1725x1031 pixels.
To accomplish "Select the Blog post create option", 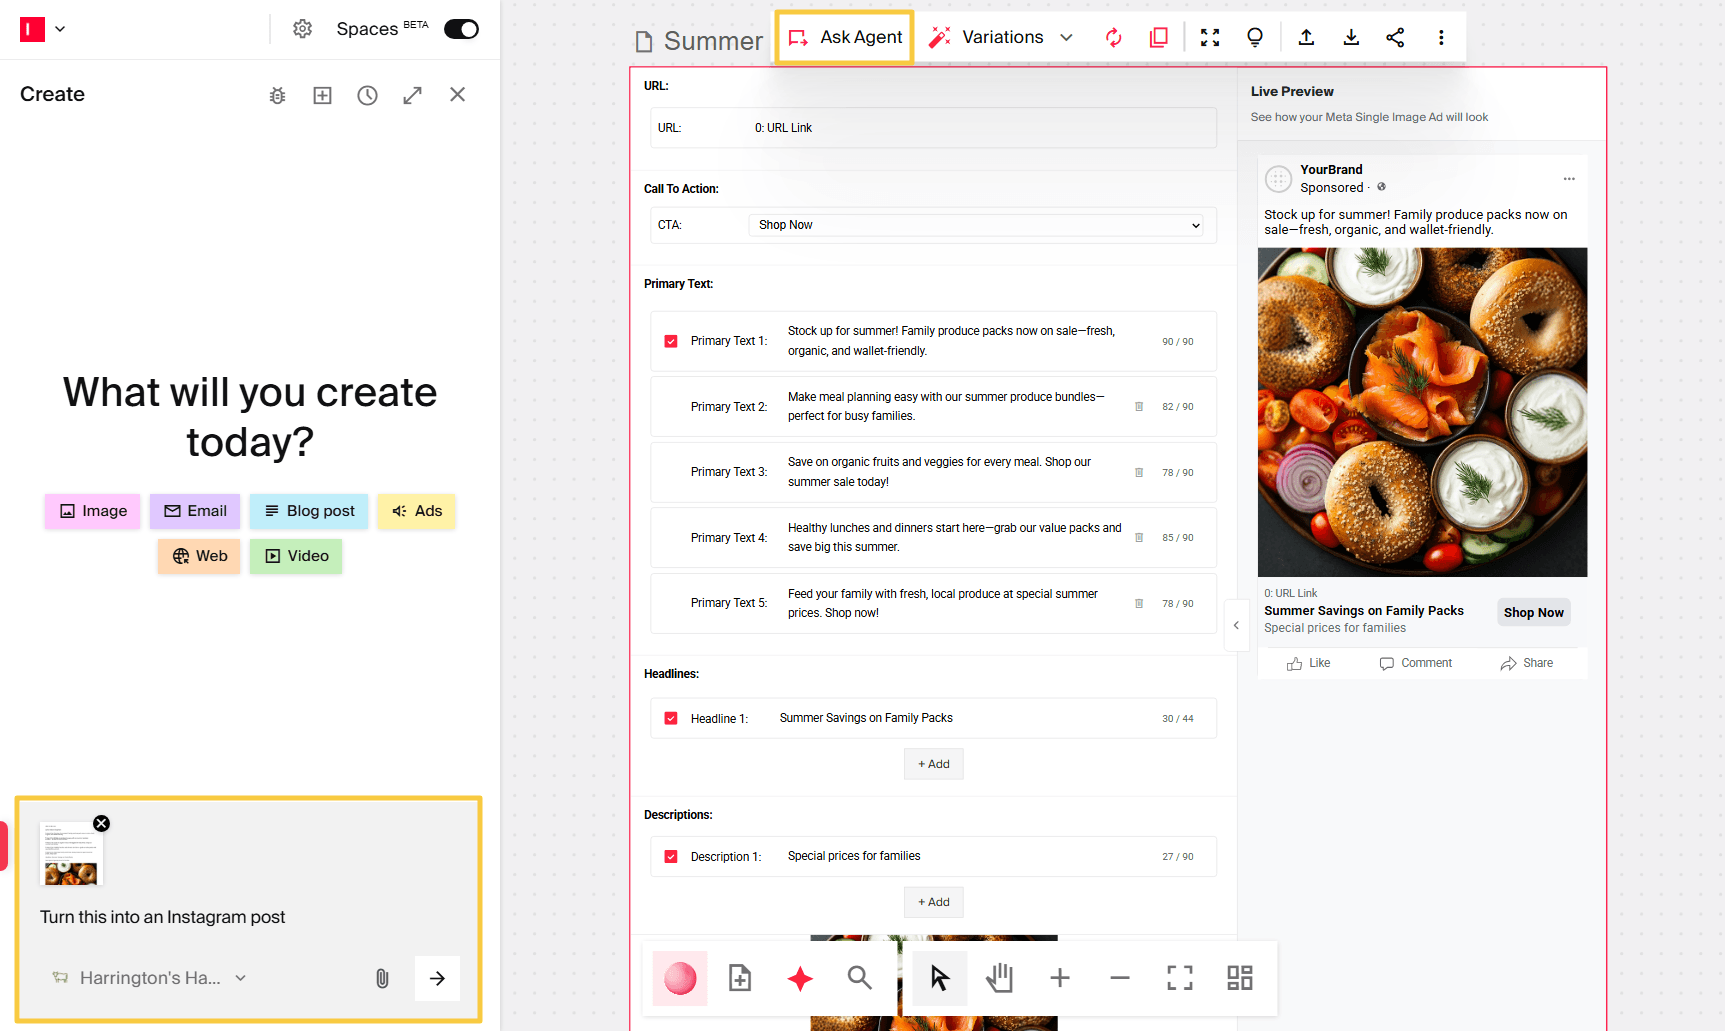I will (309, 511).
